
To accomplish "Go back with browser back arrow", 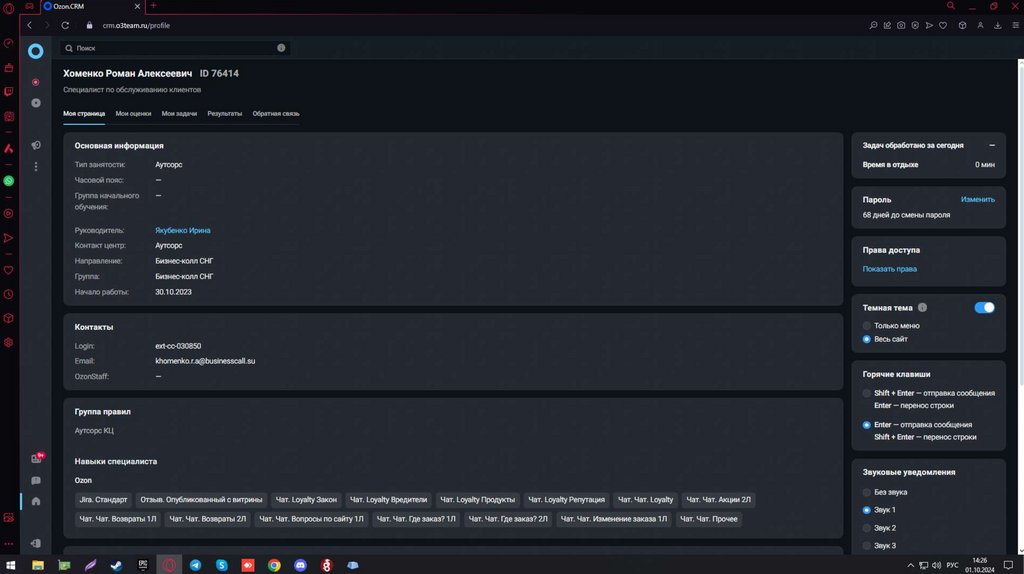I will pyautogui.click(x=29, y=25).
